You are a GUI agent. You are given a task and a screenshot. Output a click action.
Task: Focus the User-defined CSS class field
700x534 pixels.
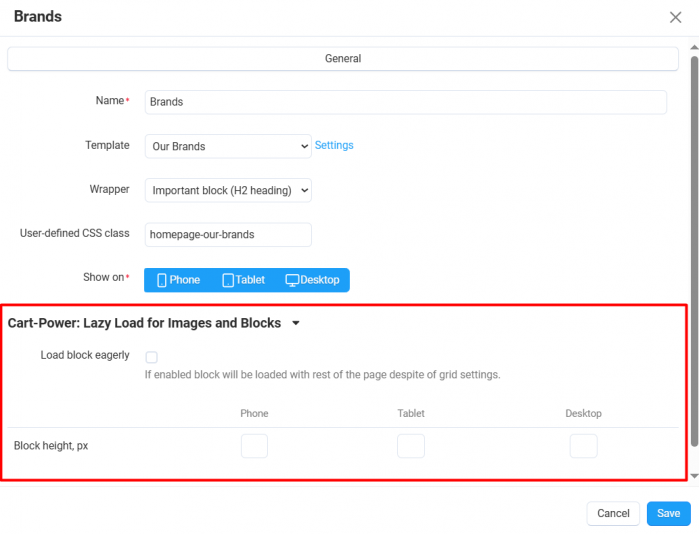[228, 234]
